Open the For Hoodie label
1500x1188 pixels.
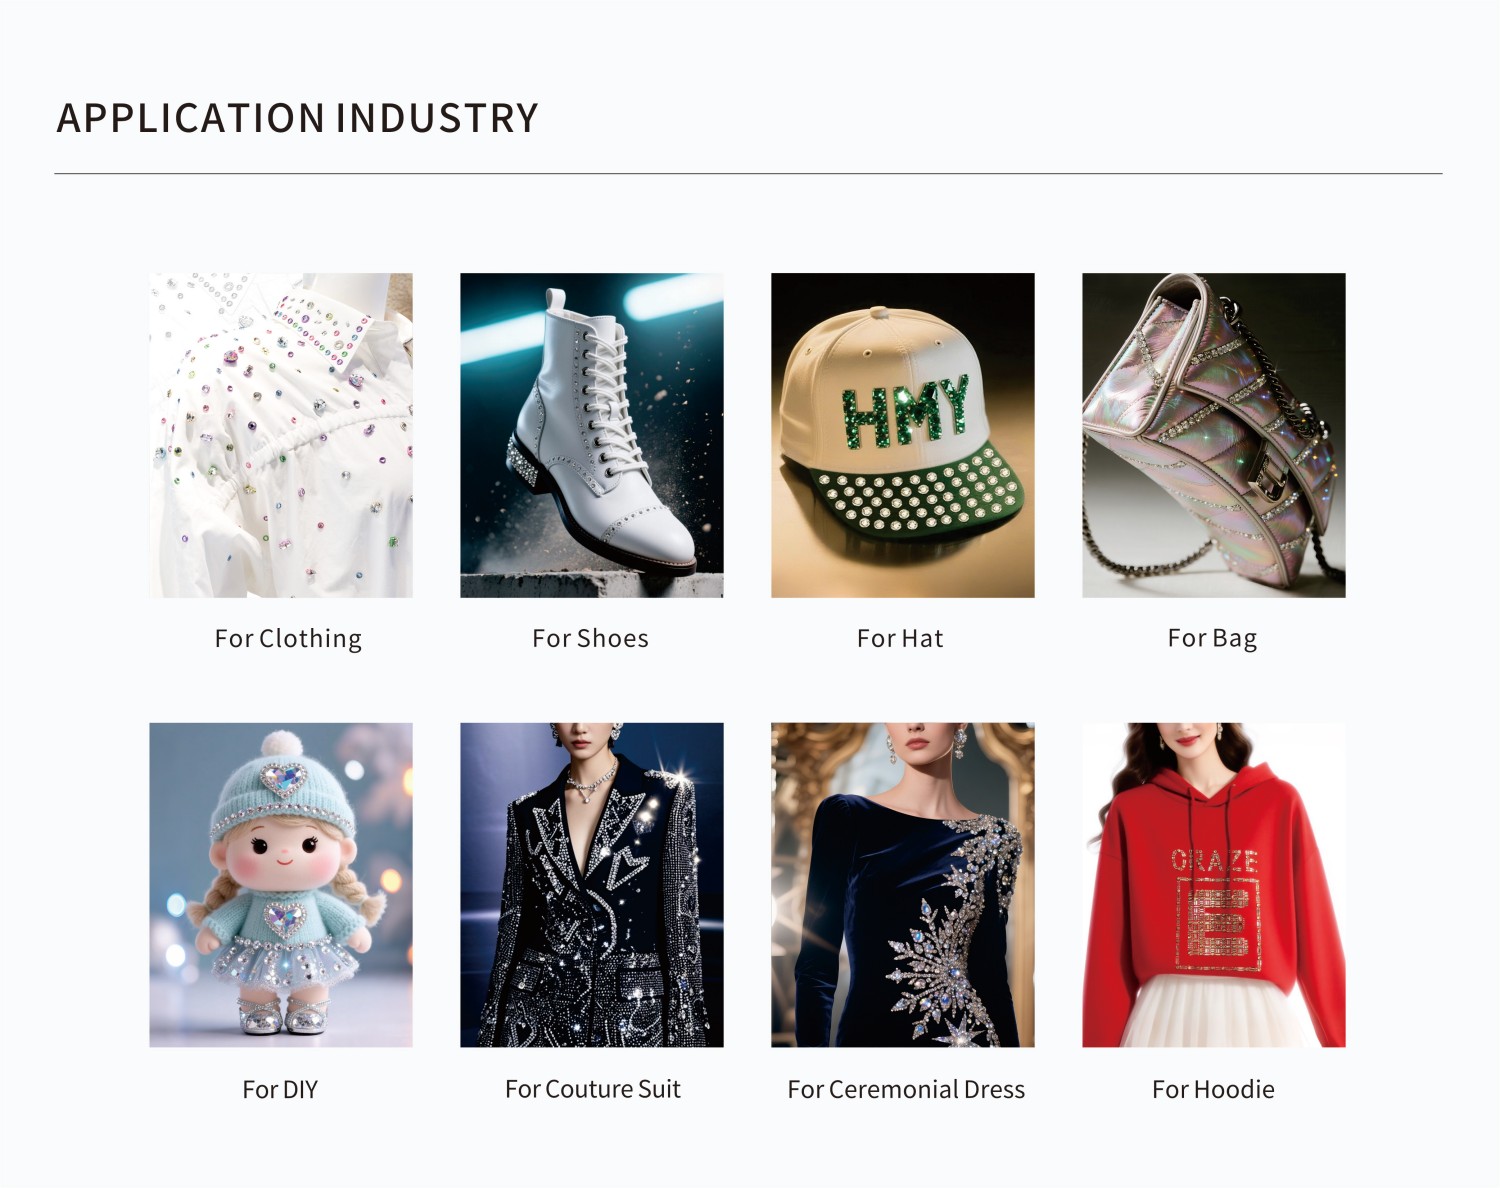coord(1213,1089)
